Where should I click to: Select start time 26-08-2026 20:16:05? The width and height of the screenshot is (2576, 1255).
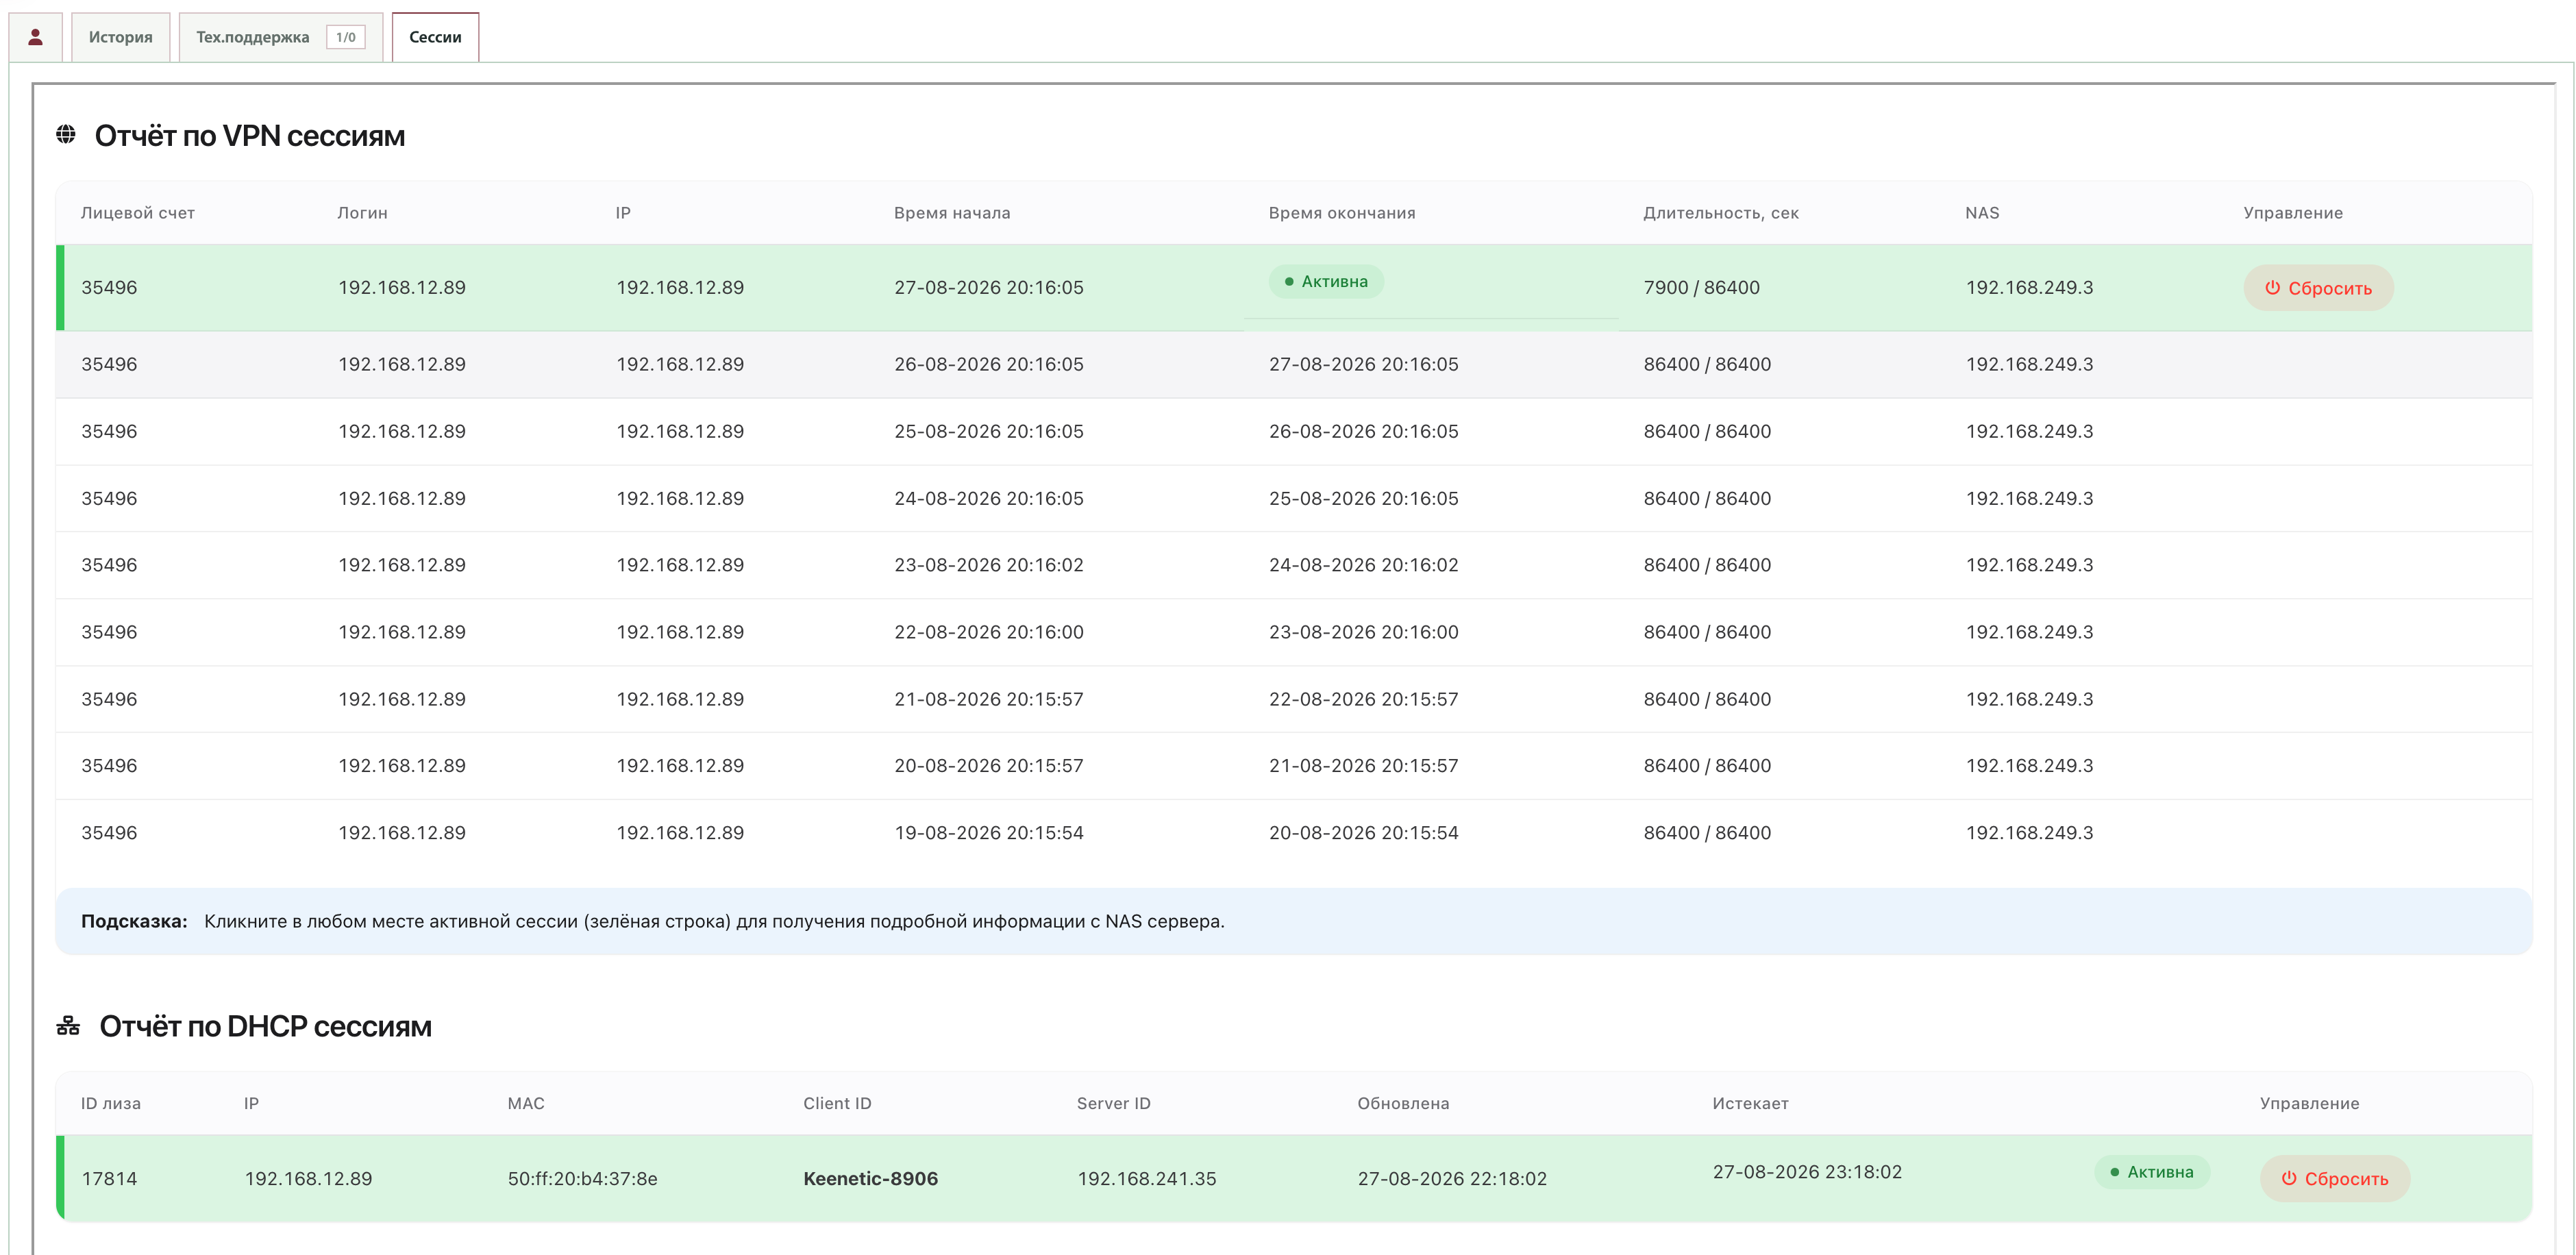[x=988, y=364]
